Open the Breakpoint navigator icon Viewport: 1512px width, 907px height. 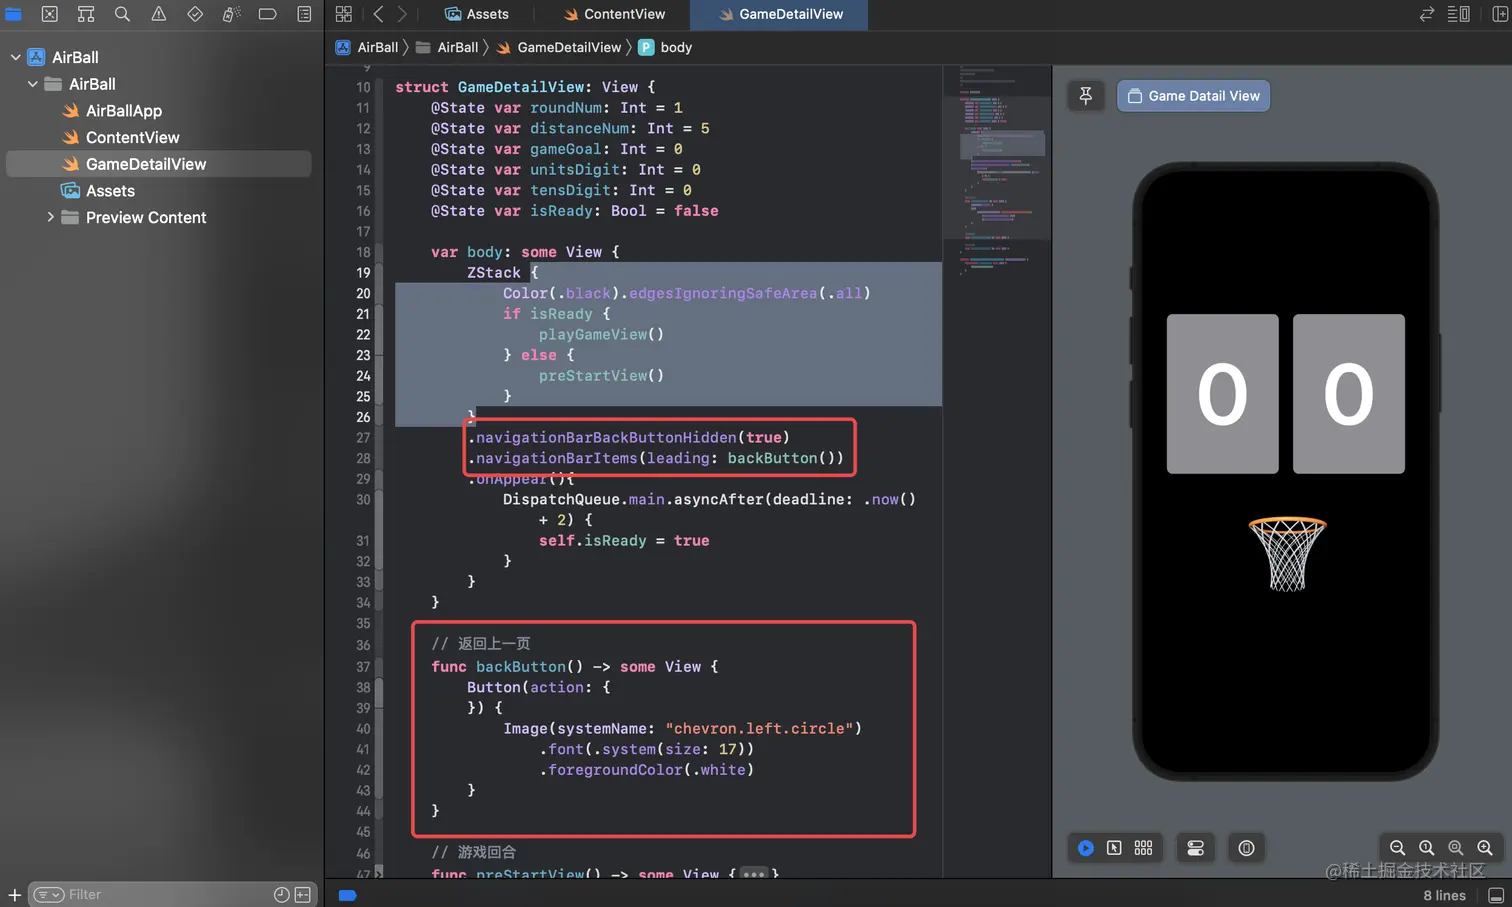tap(267, 14)
